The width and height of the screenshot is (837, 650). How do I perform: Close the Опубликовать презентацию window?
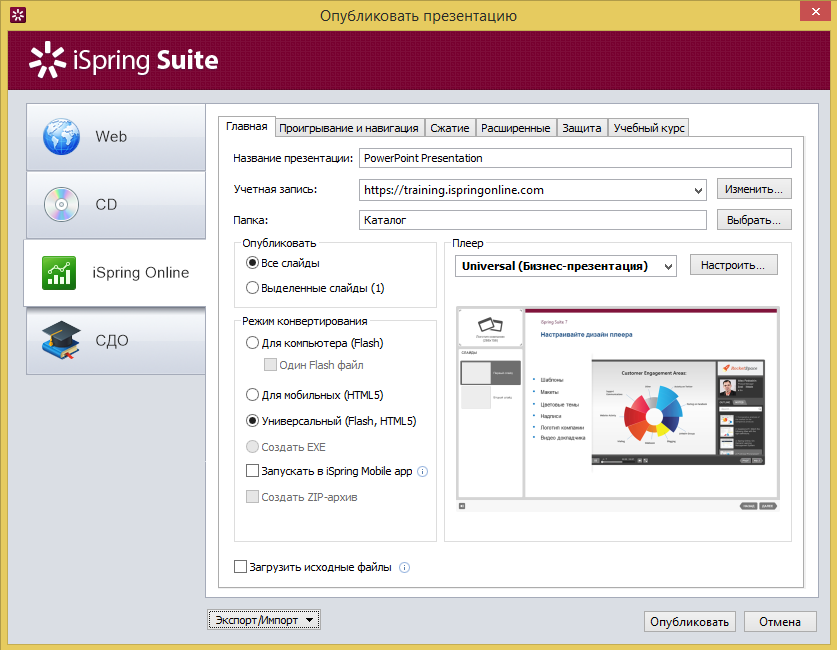click(x=816, y=11)
